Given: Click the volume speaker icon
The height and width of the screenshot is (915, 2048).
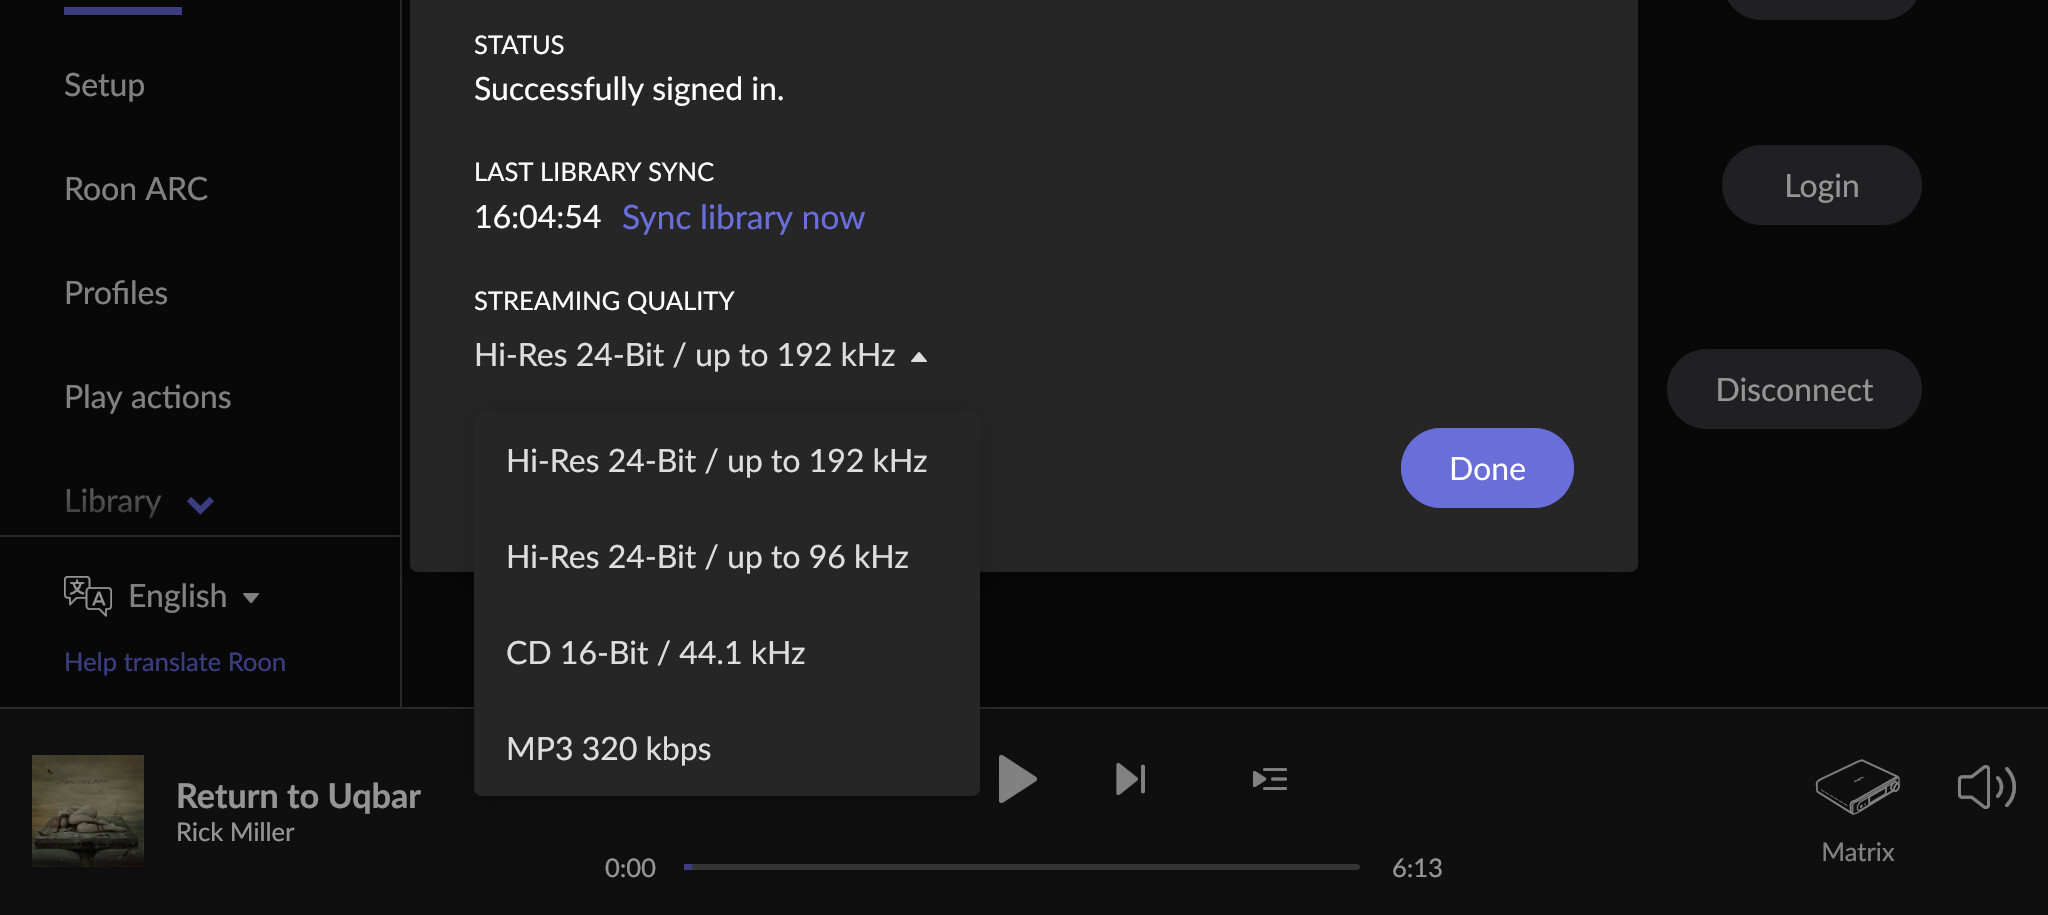Looking at the screenshot, I should [x=1986, y=787].
